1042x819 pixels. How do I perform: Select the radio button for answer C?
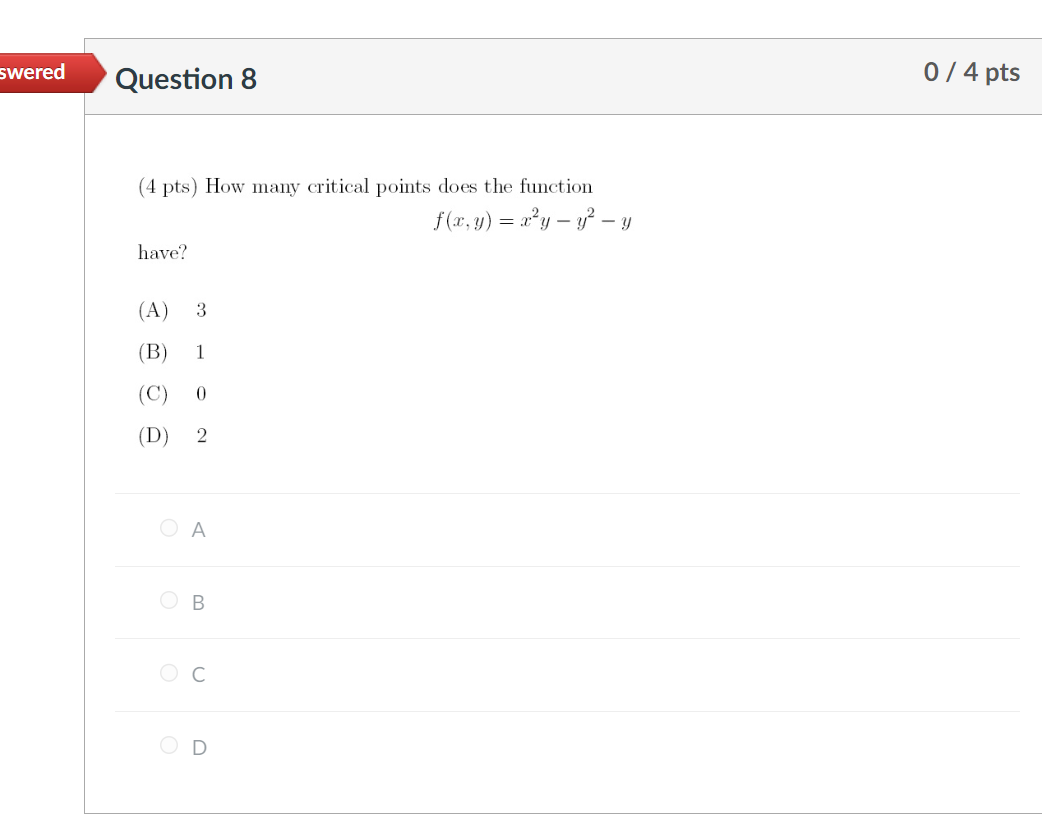point(169,673)
